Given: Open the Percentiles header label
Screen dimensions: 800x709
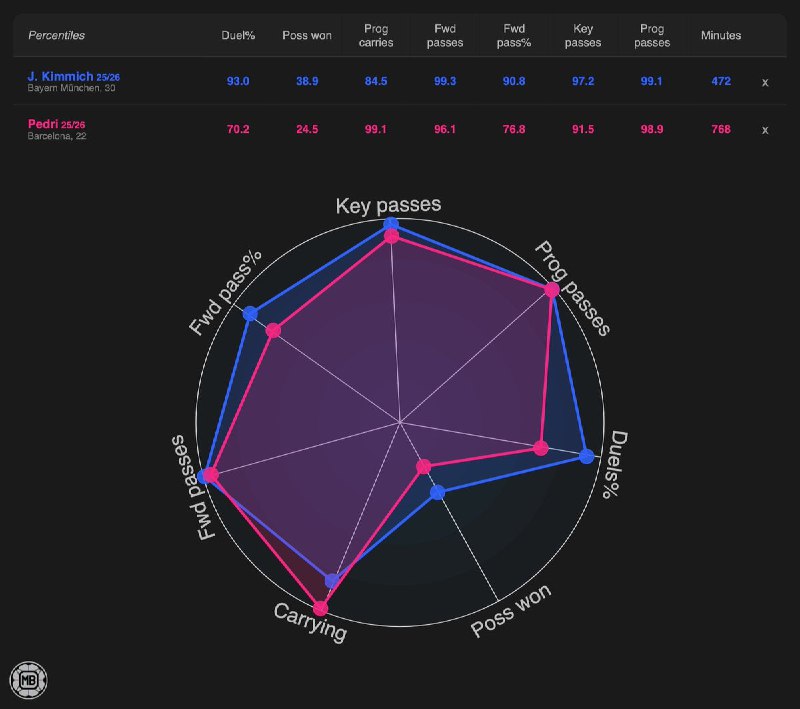Looking at the screenshot, I should pos(56,35).
